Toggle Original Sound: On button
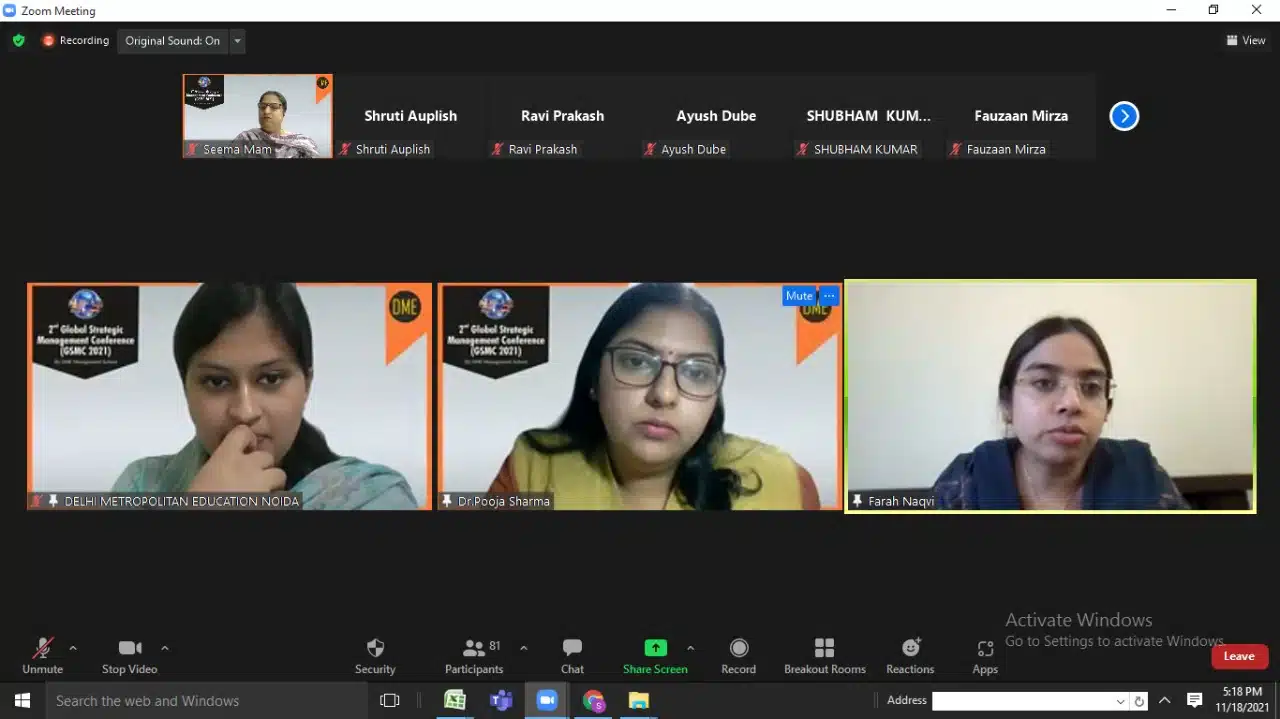 172,41
